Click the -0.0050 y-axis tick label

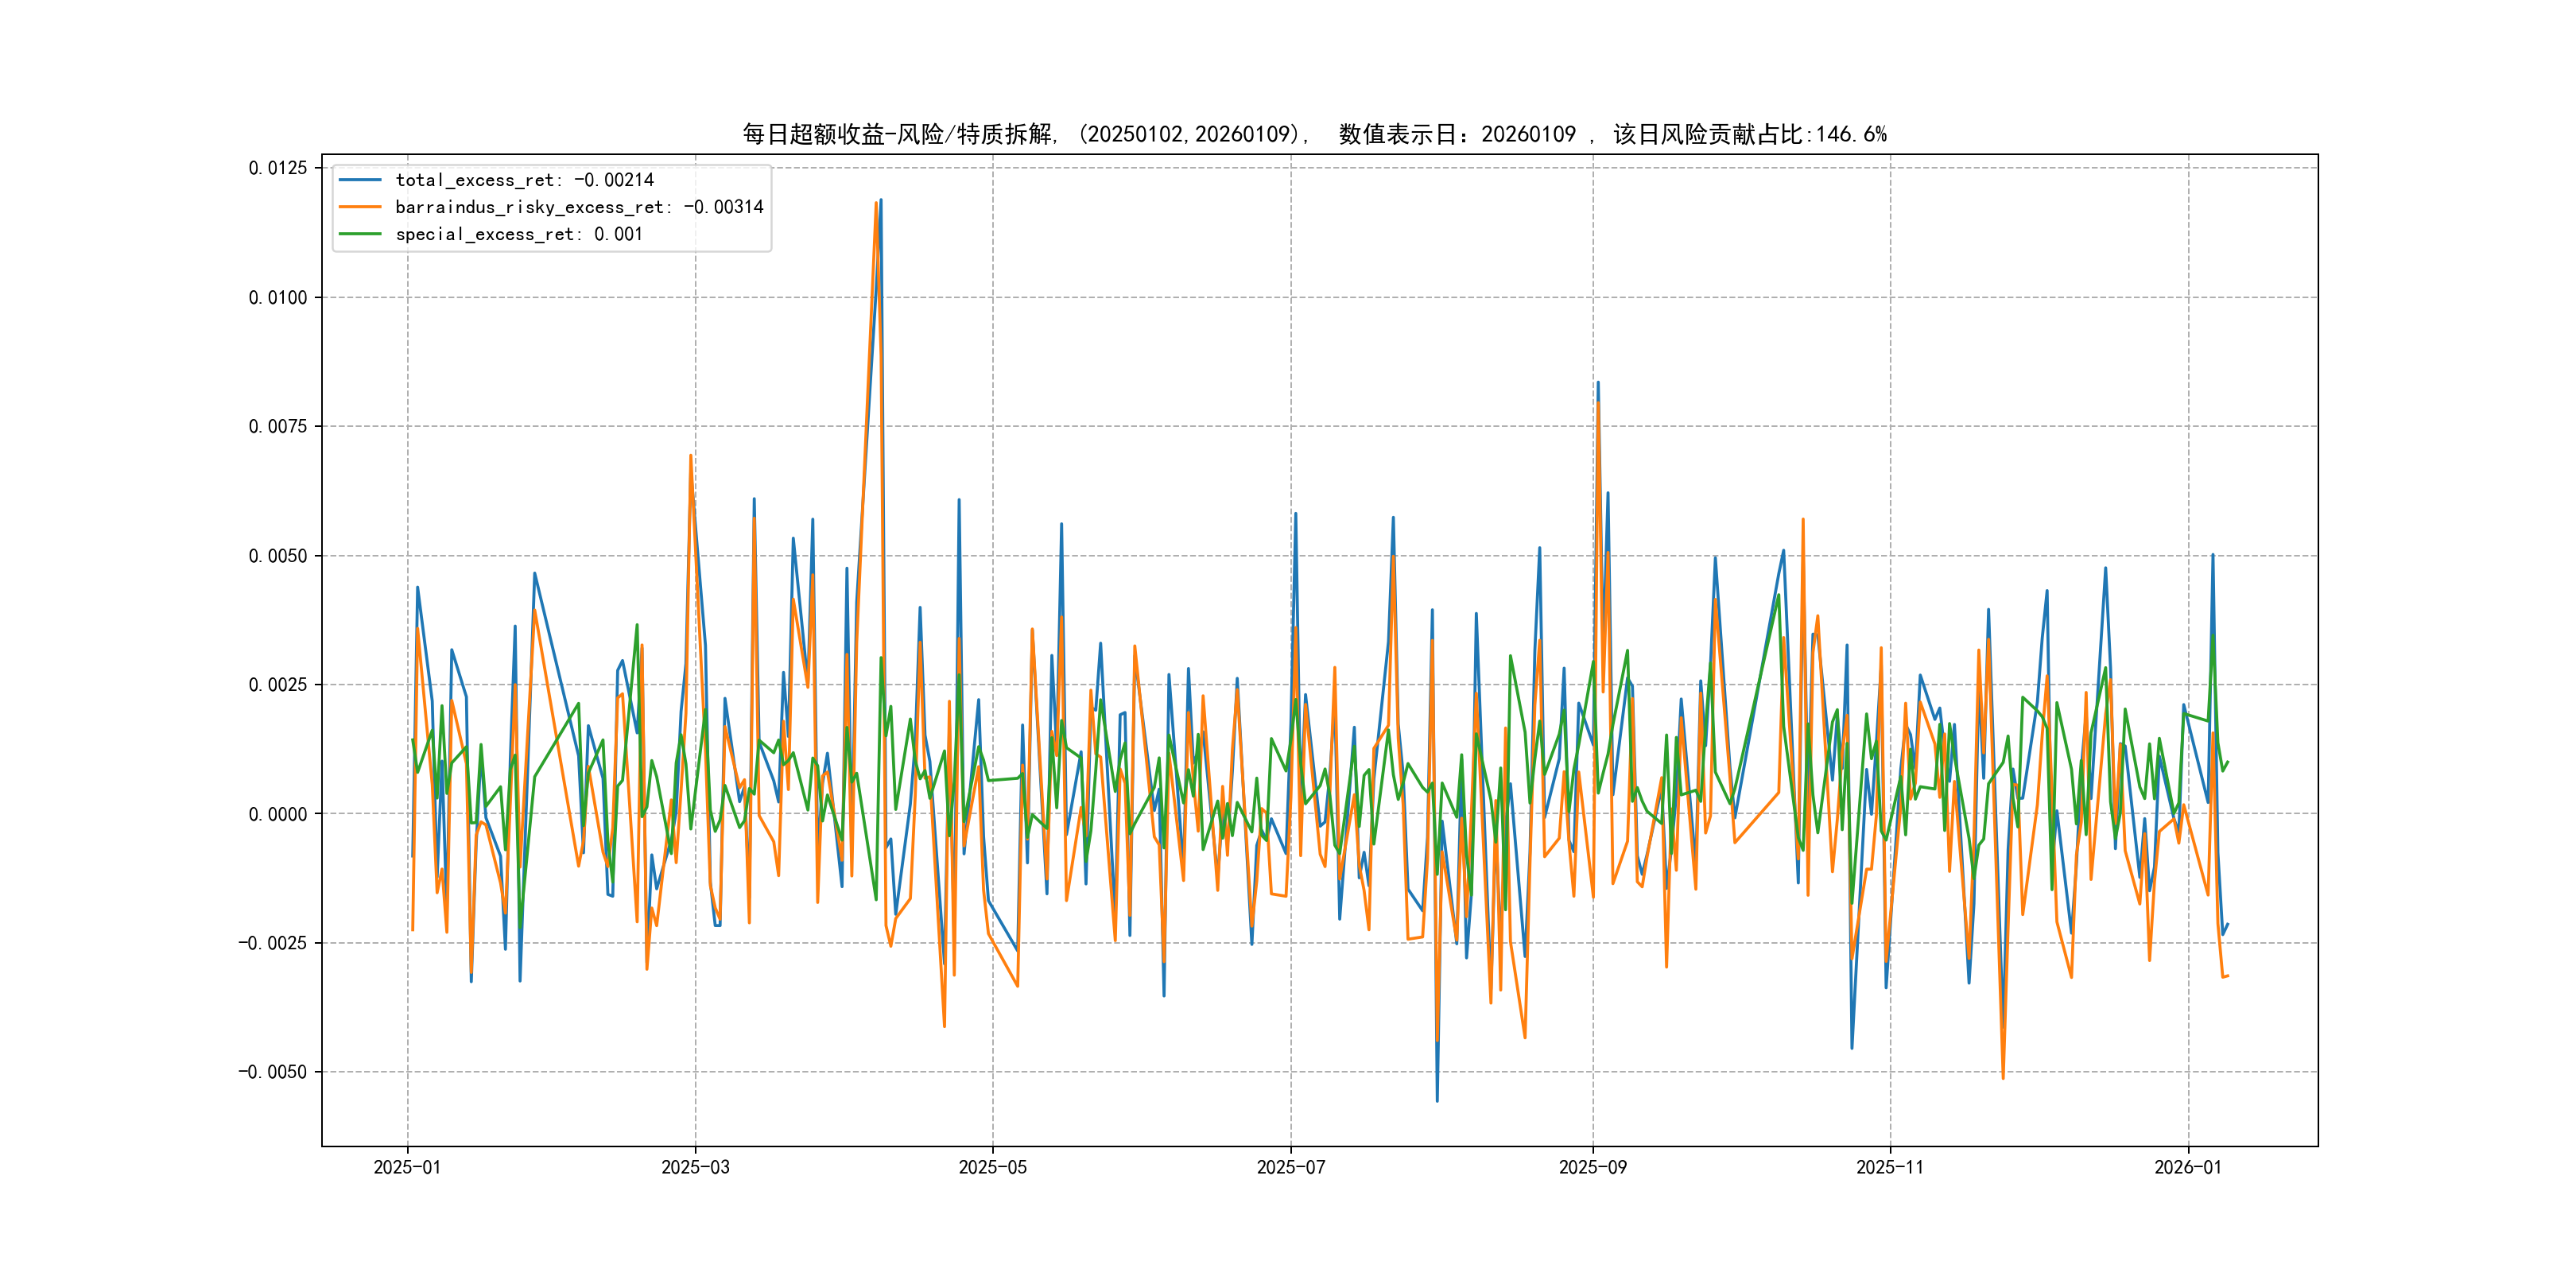pos(273,1072)
